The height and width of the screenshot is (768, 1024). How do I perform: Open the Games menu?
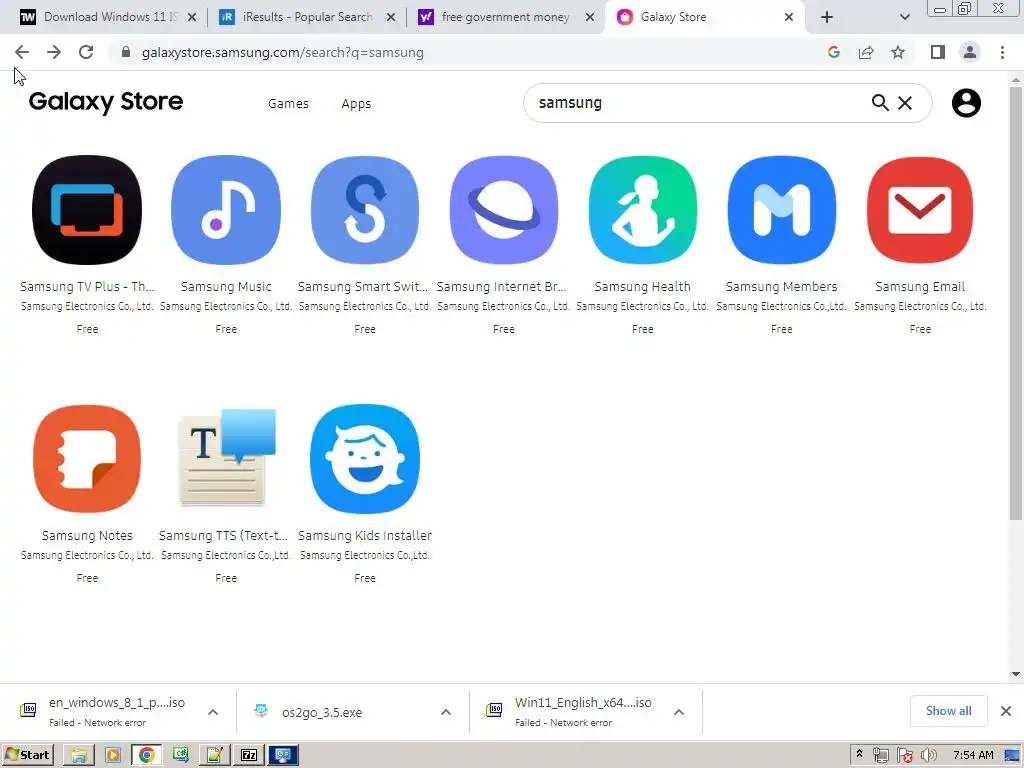288,103
